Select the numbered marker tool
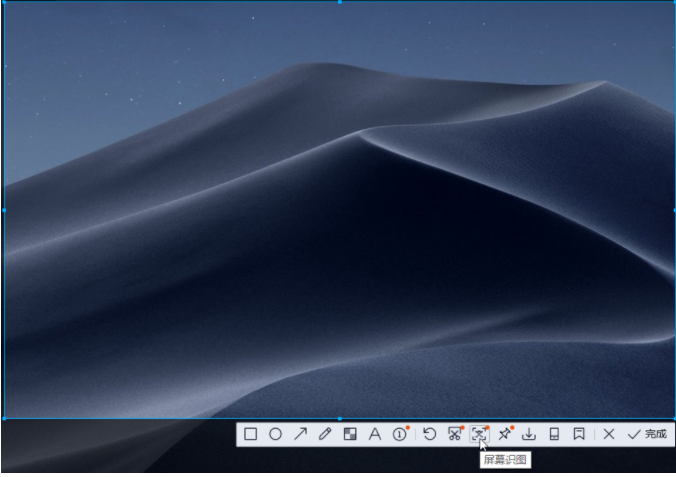The height and width of the screenshot is (477, 676). pos(400,434)
